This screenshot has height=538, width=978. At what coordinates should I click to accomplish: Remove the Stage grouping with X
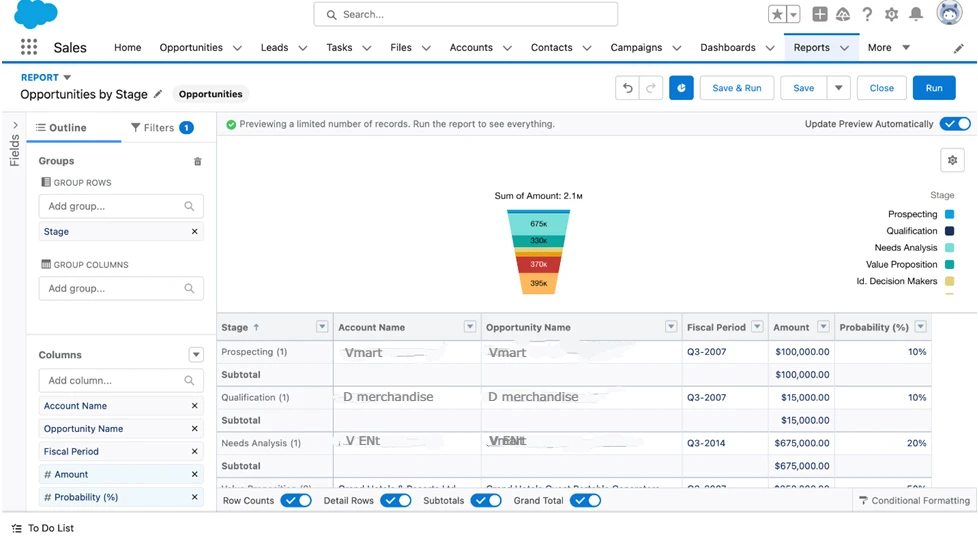click(195, 231)
